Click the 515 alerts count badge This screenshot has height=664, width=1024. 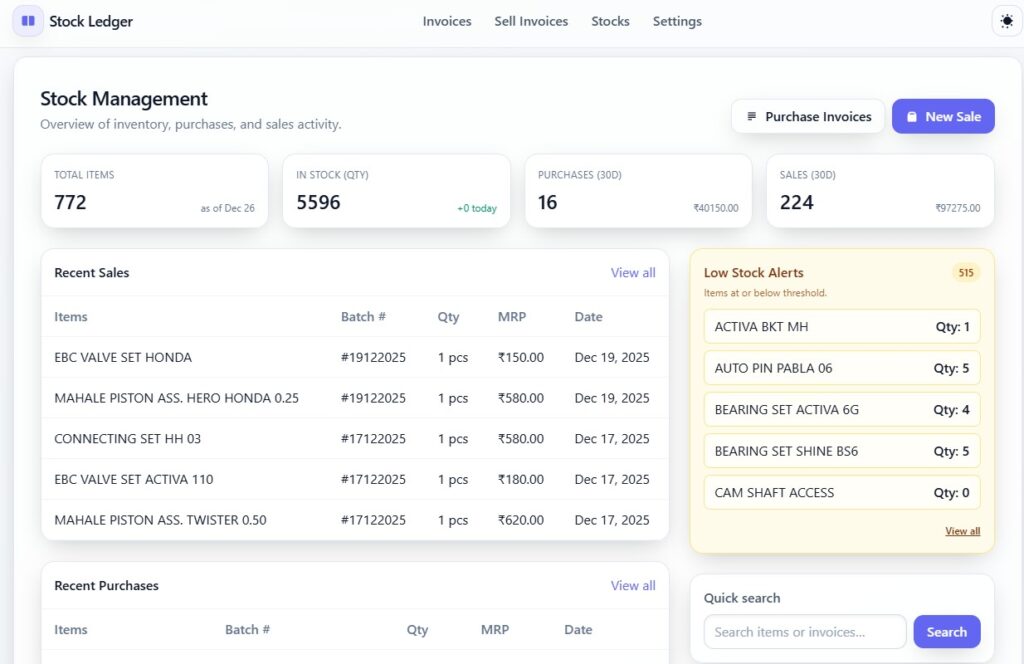(965, 272)
